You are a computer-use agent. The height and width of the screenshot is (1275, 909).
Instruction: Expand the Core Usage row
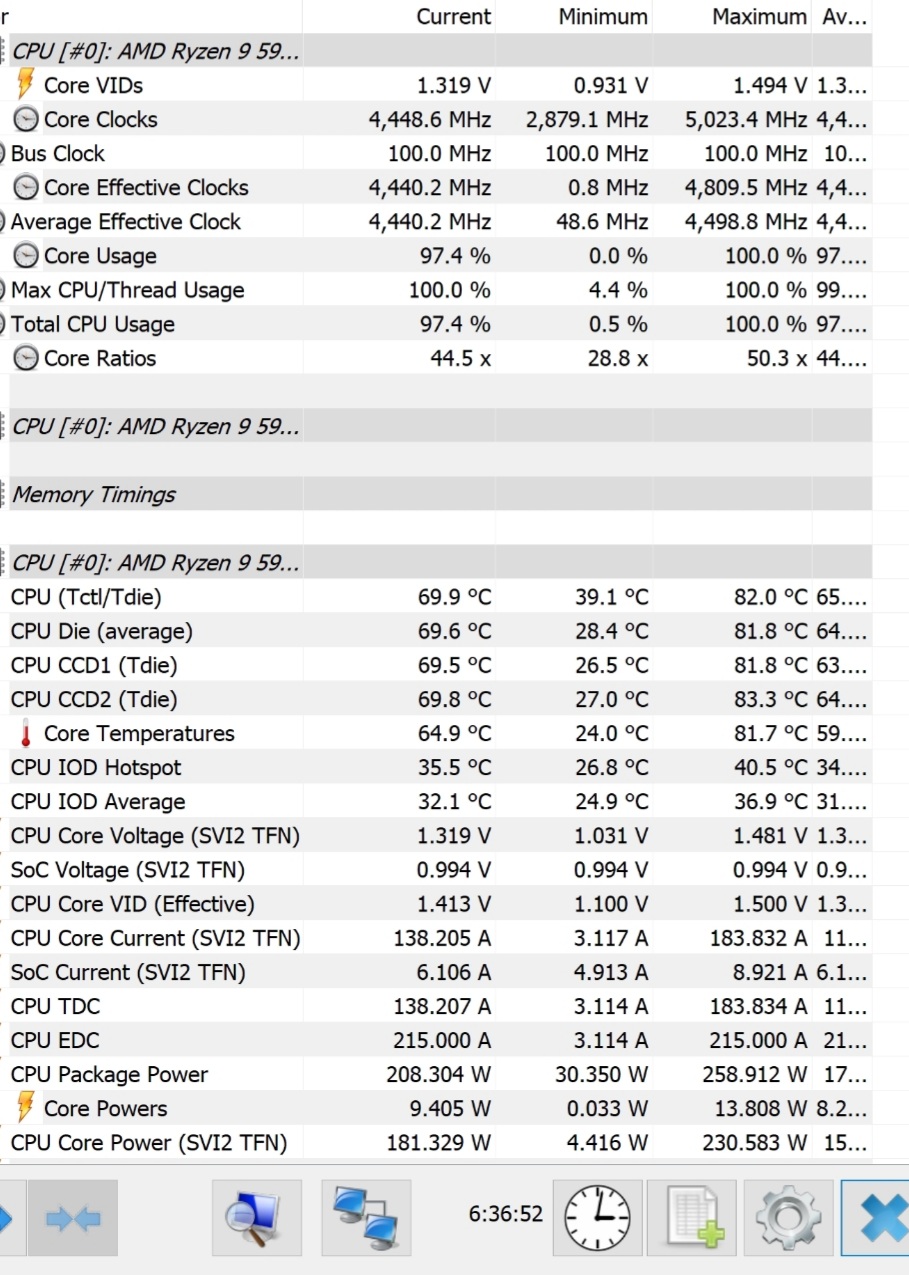pos(26,256)
